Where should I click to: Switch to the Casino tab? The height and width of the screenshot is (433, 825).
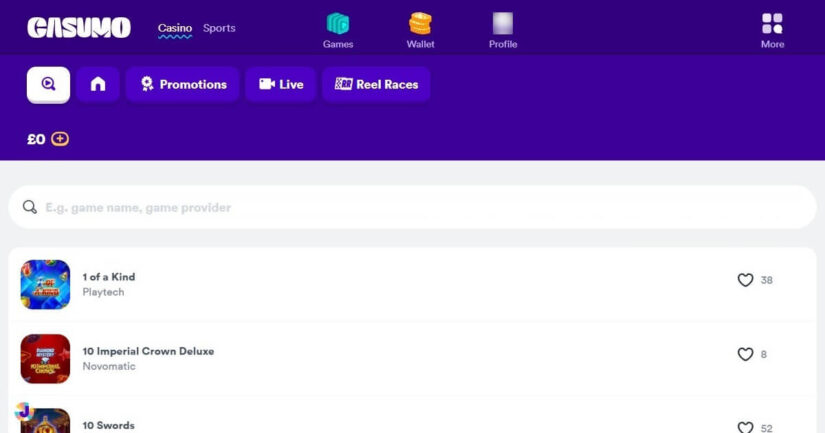point(175,28)
